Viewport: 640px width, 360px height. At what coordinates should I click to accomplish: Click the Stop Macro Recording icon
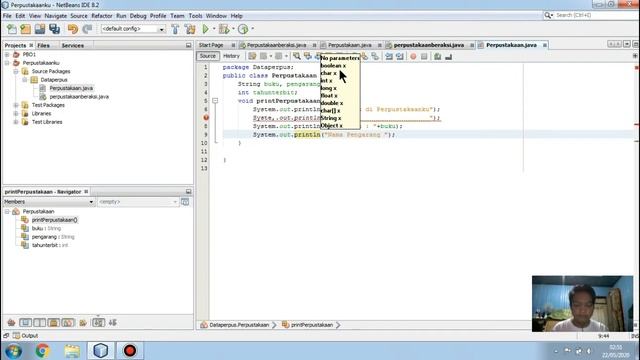coord(424,56)
